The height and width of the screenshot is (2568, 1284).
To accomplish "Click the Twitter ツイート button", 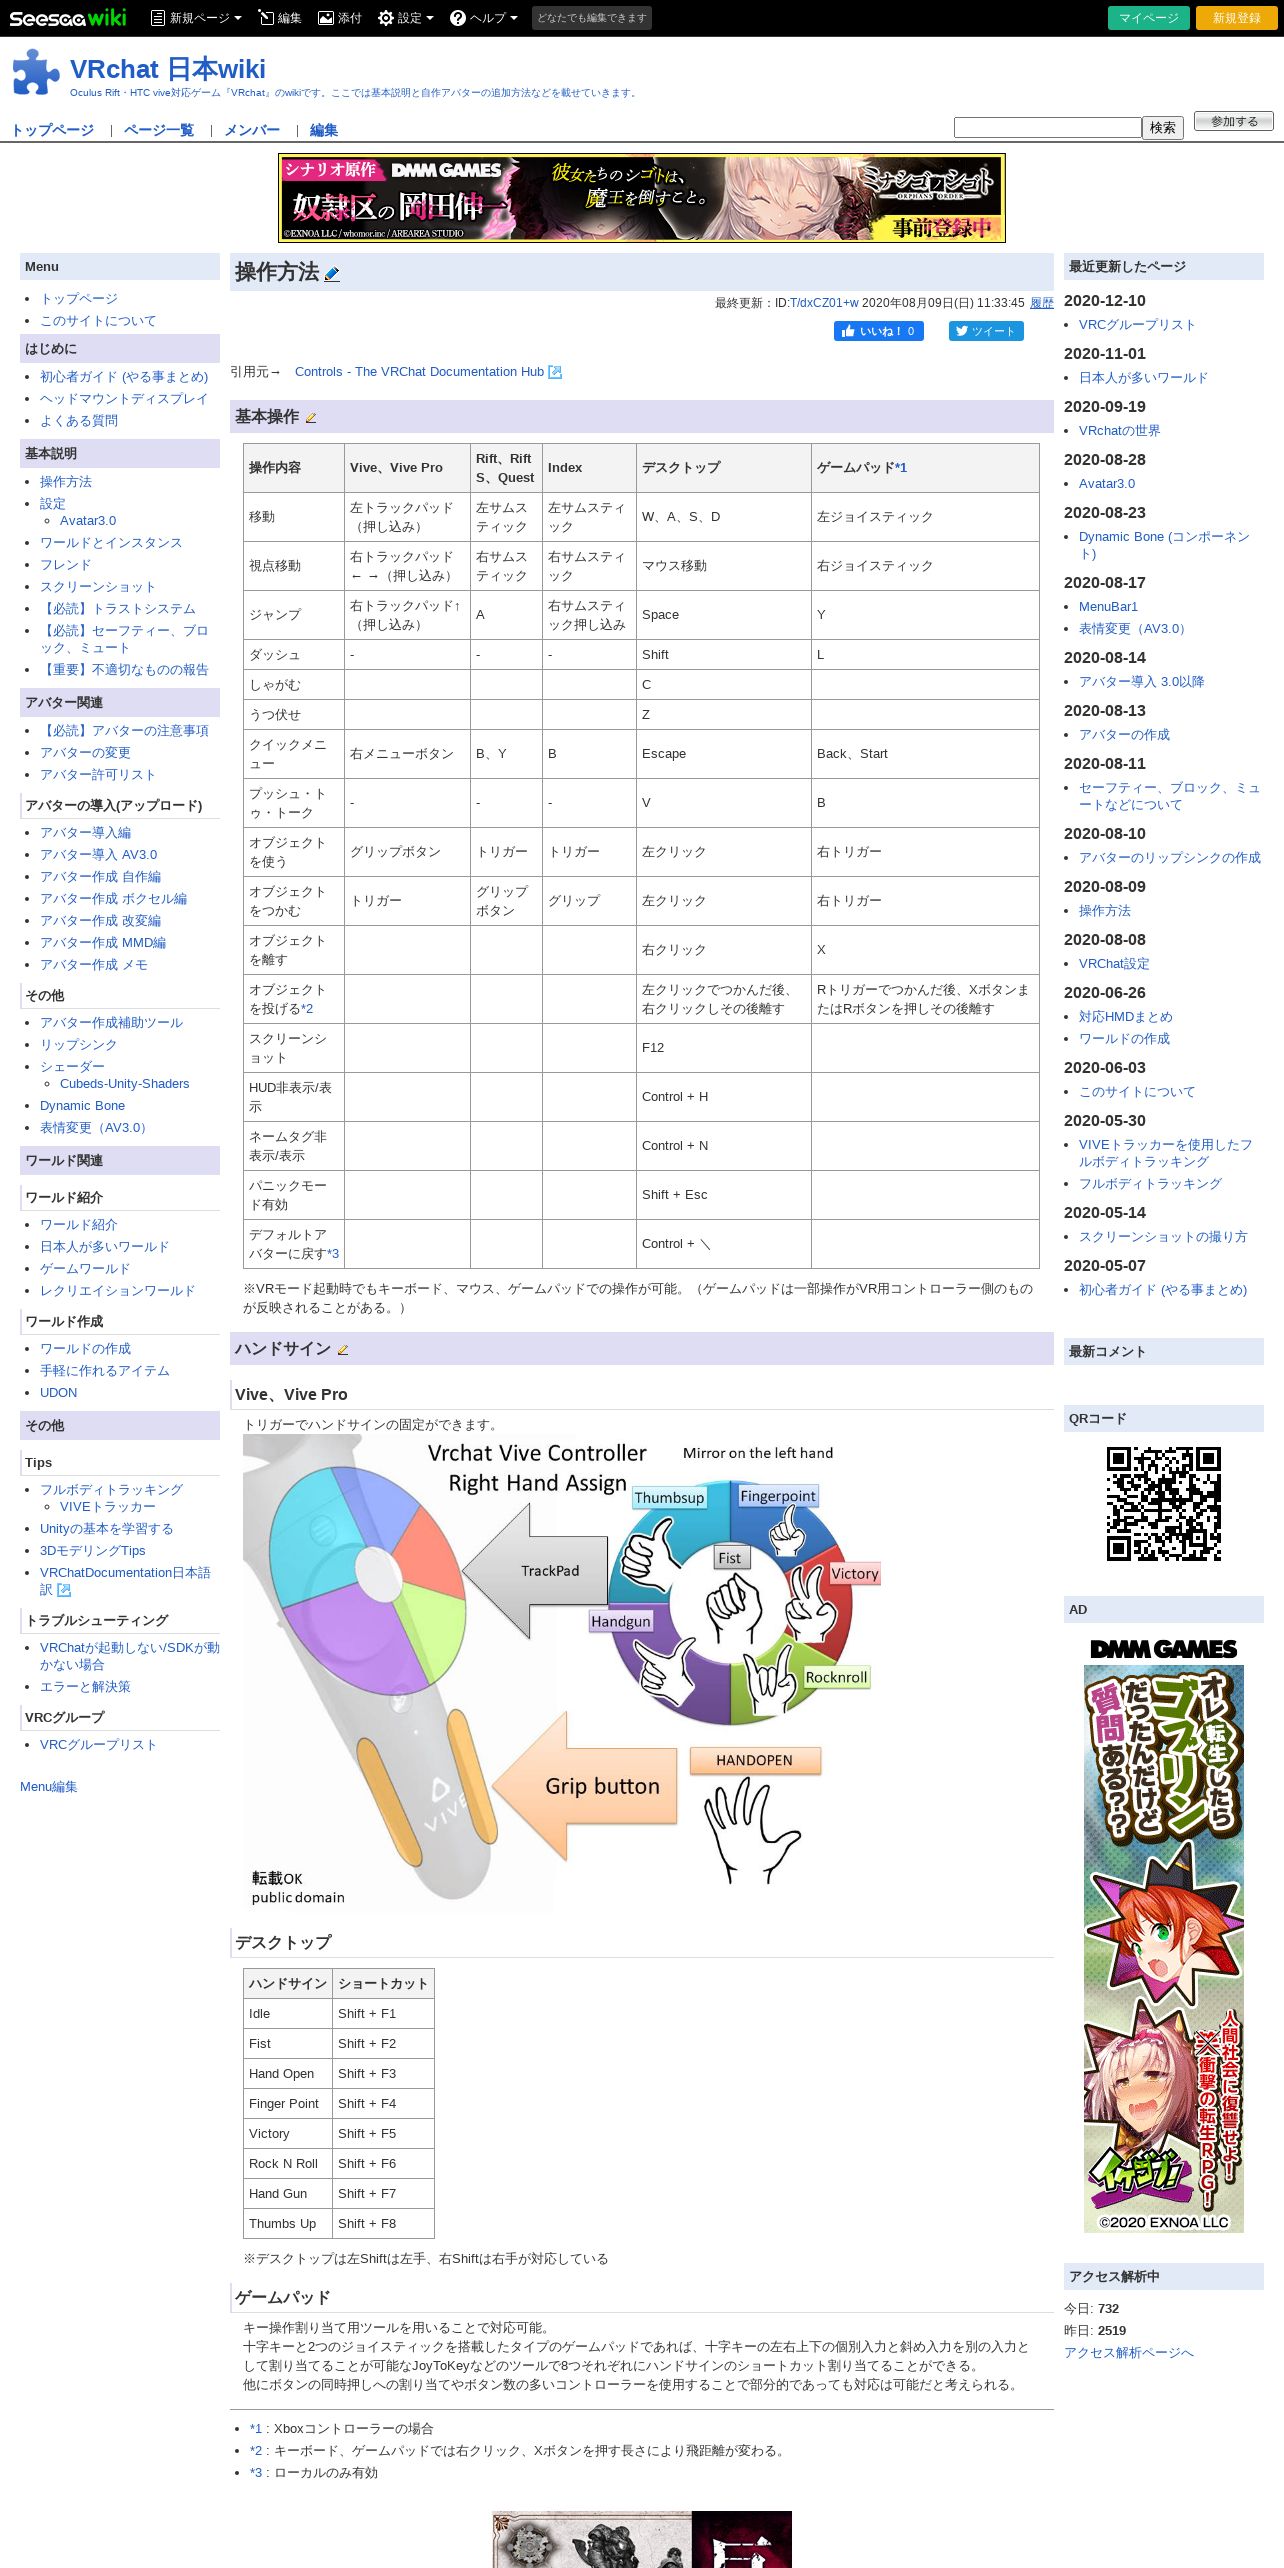I will pyautogui.click(x=986, y=331).
